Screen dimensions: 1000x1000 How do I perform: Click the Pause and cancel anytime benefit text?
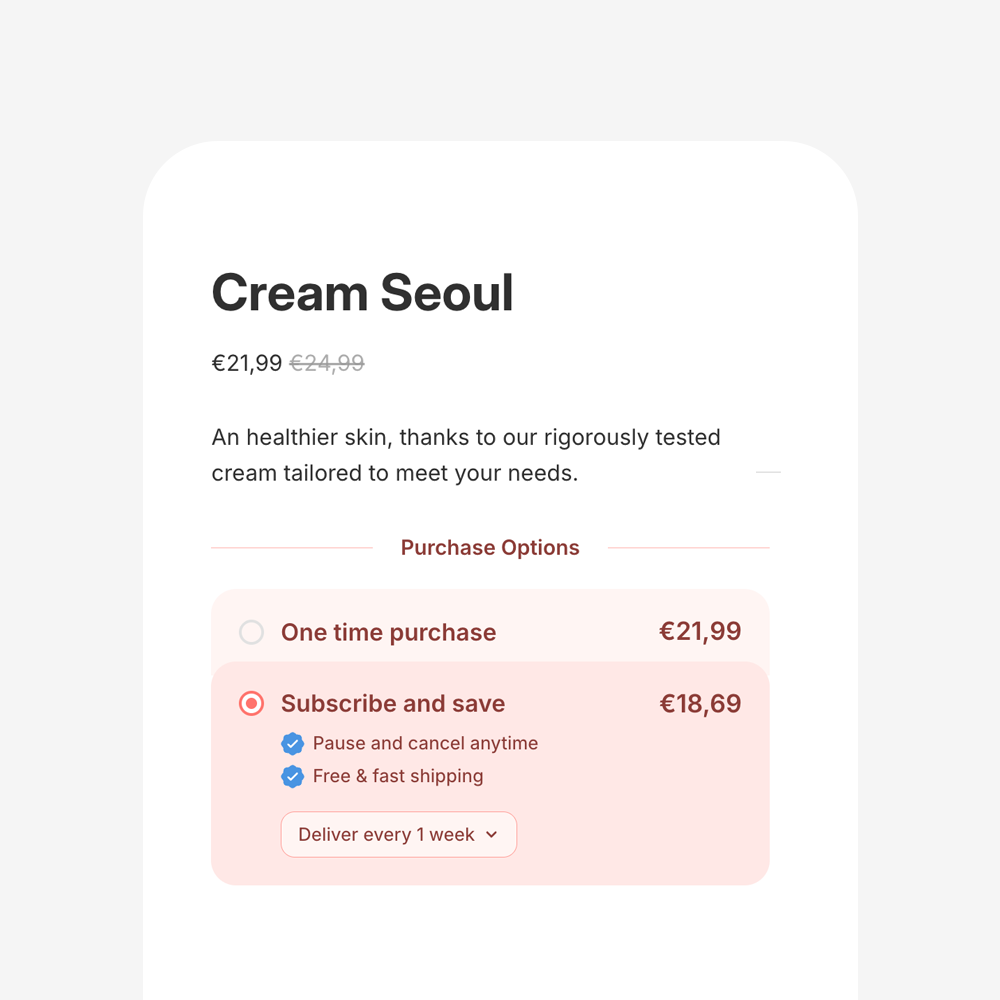(425, 743)
